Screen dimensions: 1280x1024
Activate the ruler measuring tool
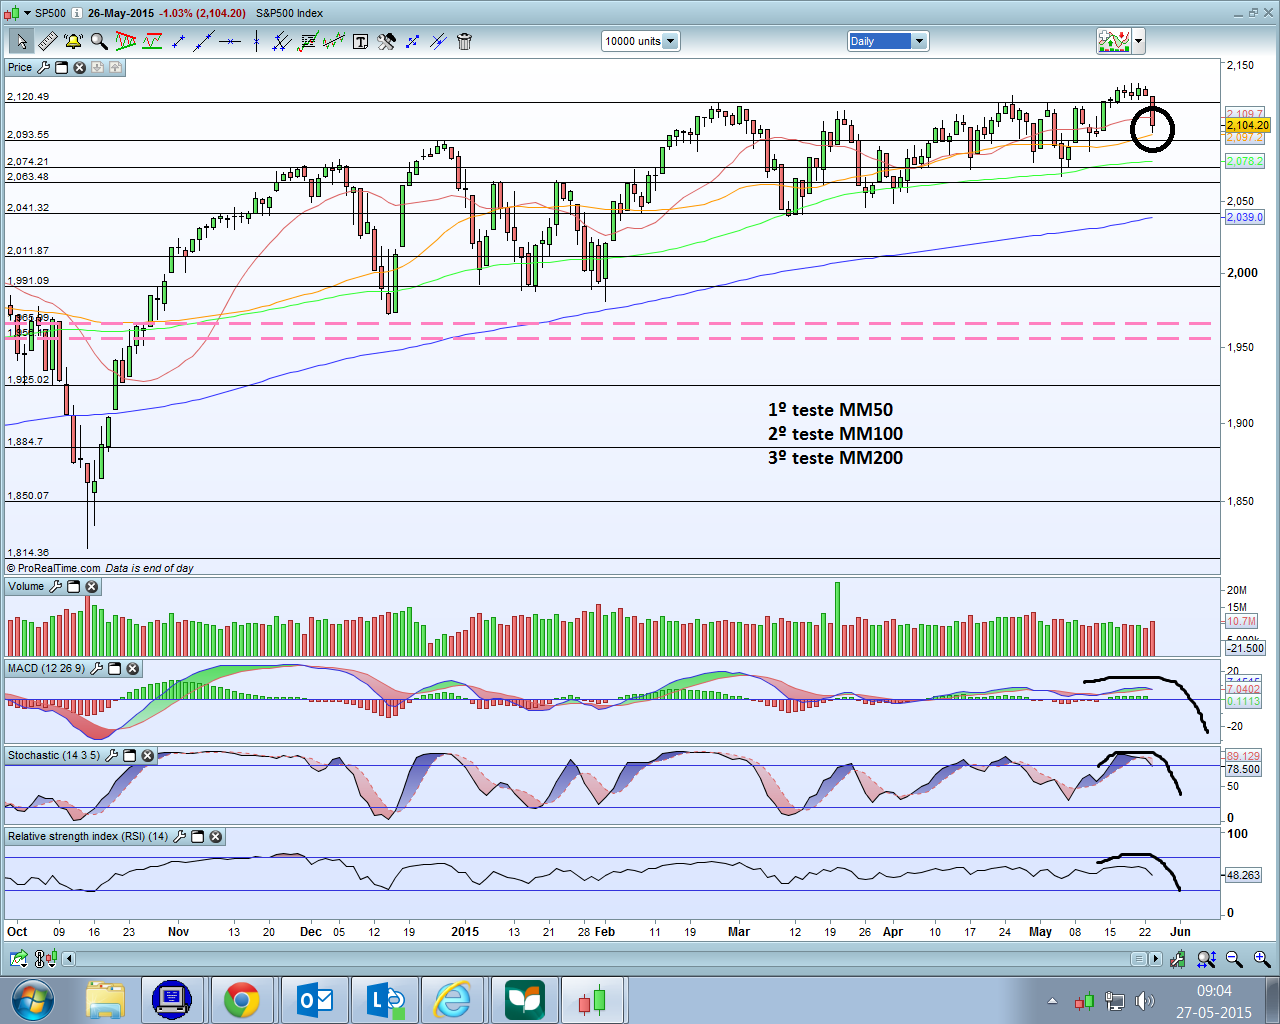coord(47,41)
